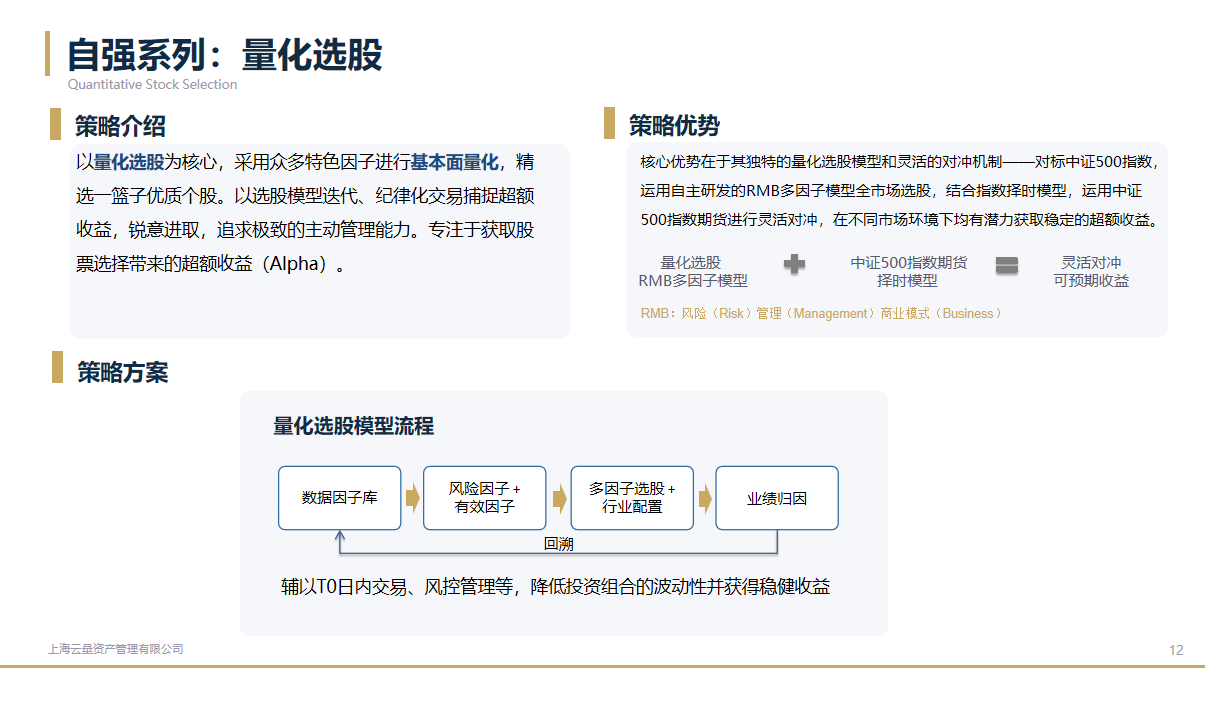Viewport: 1205px width, 708px height.
Task: Select the 数据因子库 flowchart box
Action: tap(339, 498)
